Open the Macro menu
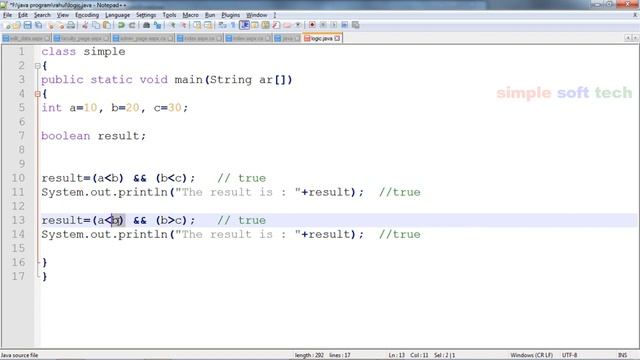The height and width of the screenshot is (360, 640). [191, 15]
